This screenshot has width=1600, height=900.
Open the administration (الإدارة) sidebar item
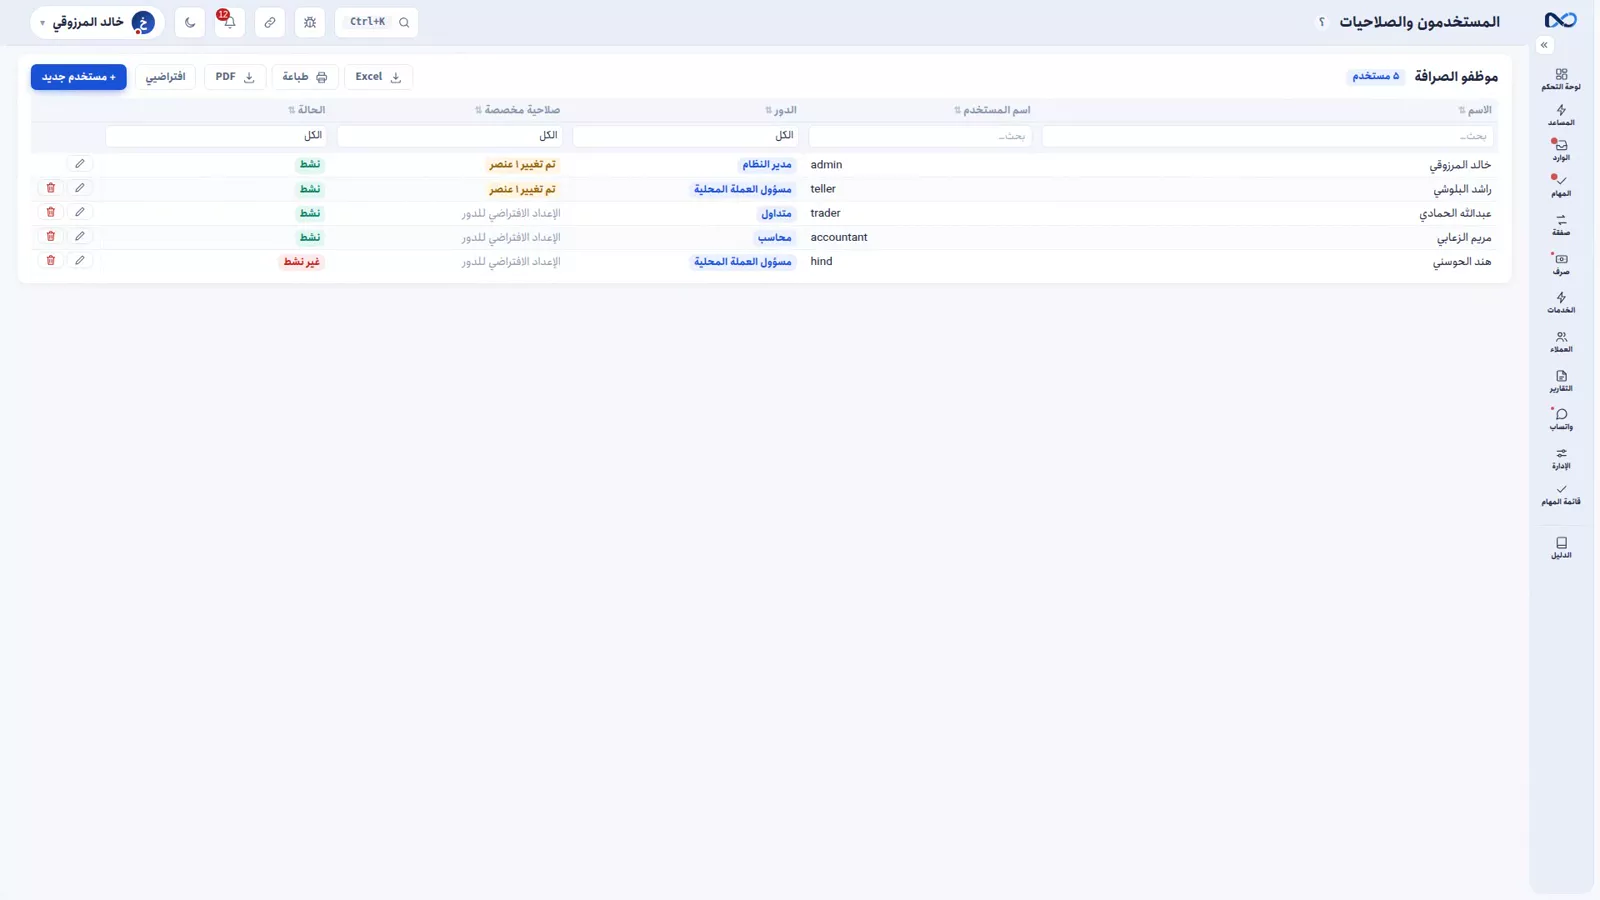1561,458
